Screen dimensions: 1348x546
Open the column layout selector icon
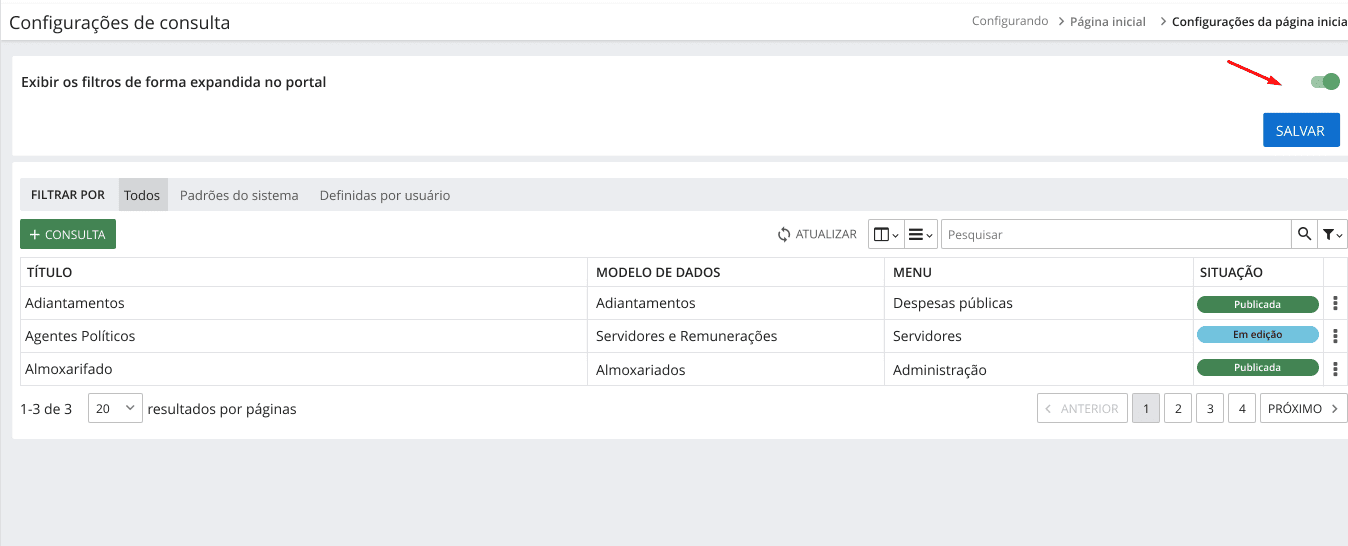(886, 234)
